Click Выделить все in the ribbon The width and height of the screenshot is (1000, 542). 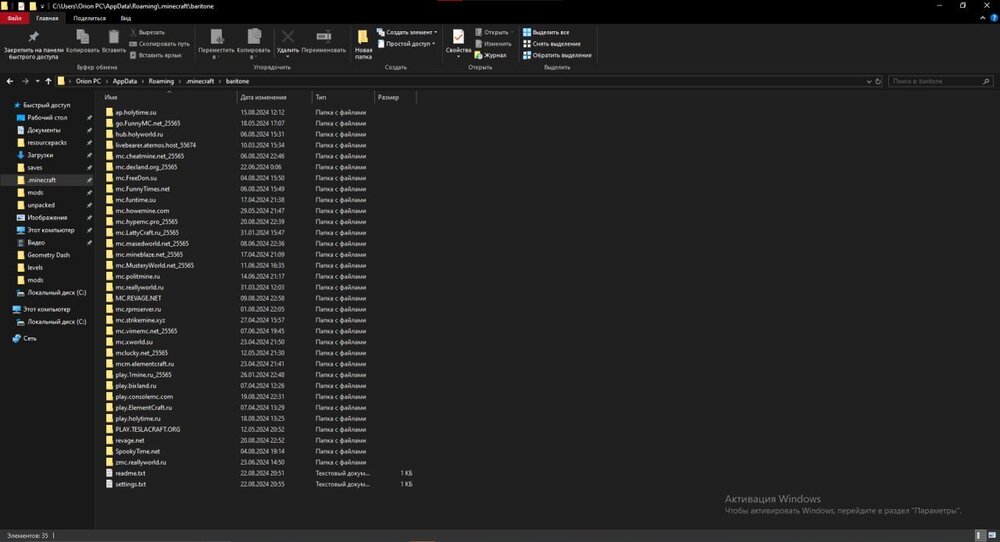pyautogui.click(x=546, y=32)
